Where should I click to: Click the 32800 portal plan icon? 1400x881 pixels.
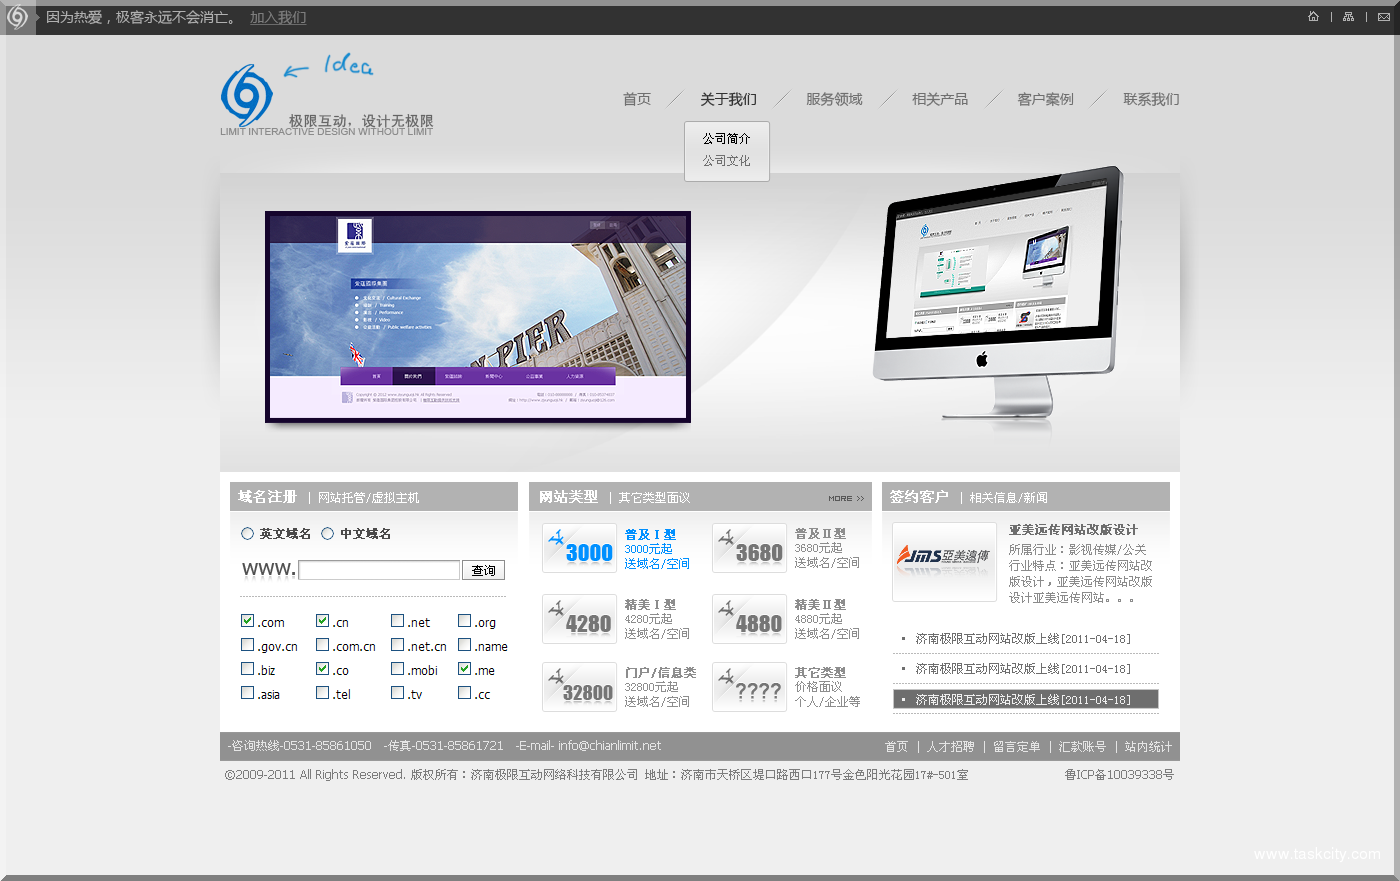pyautogui.click(x=580, y=688)
